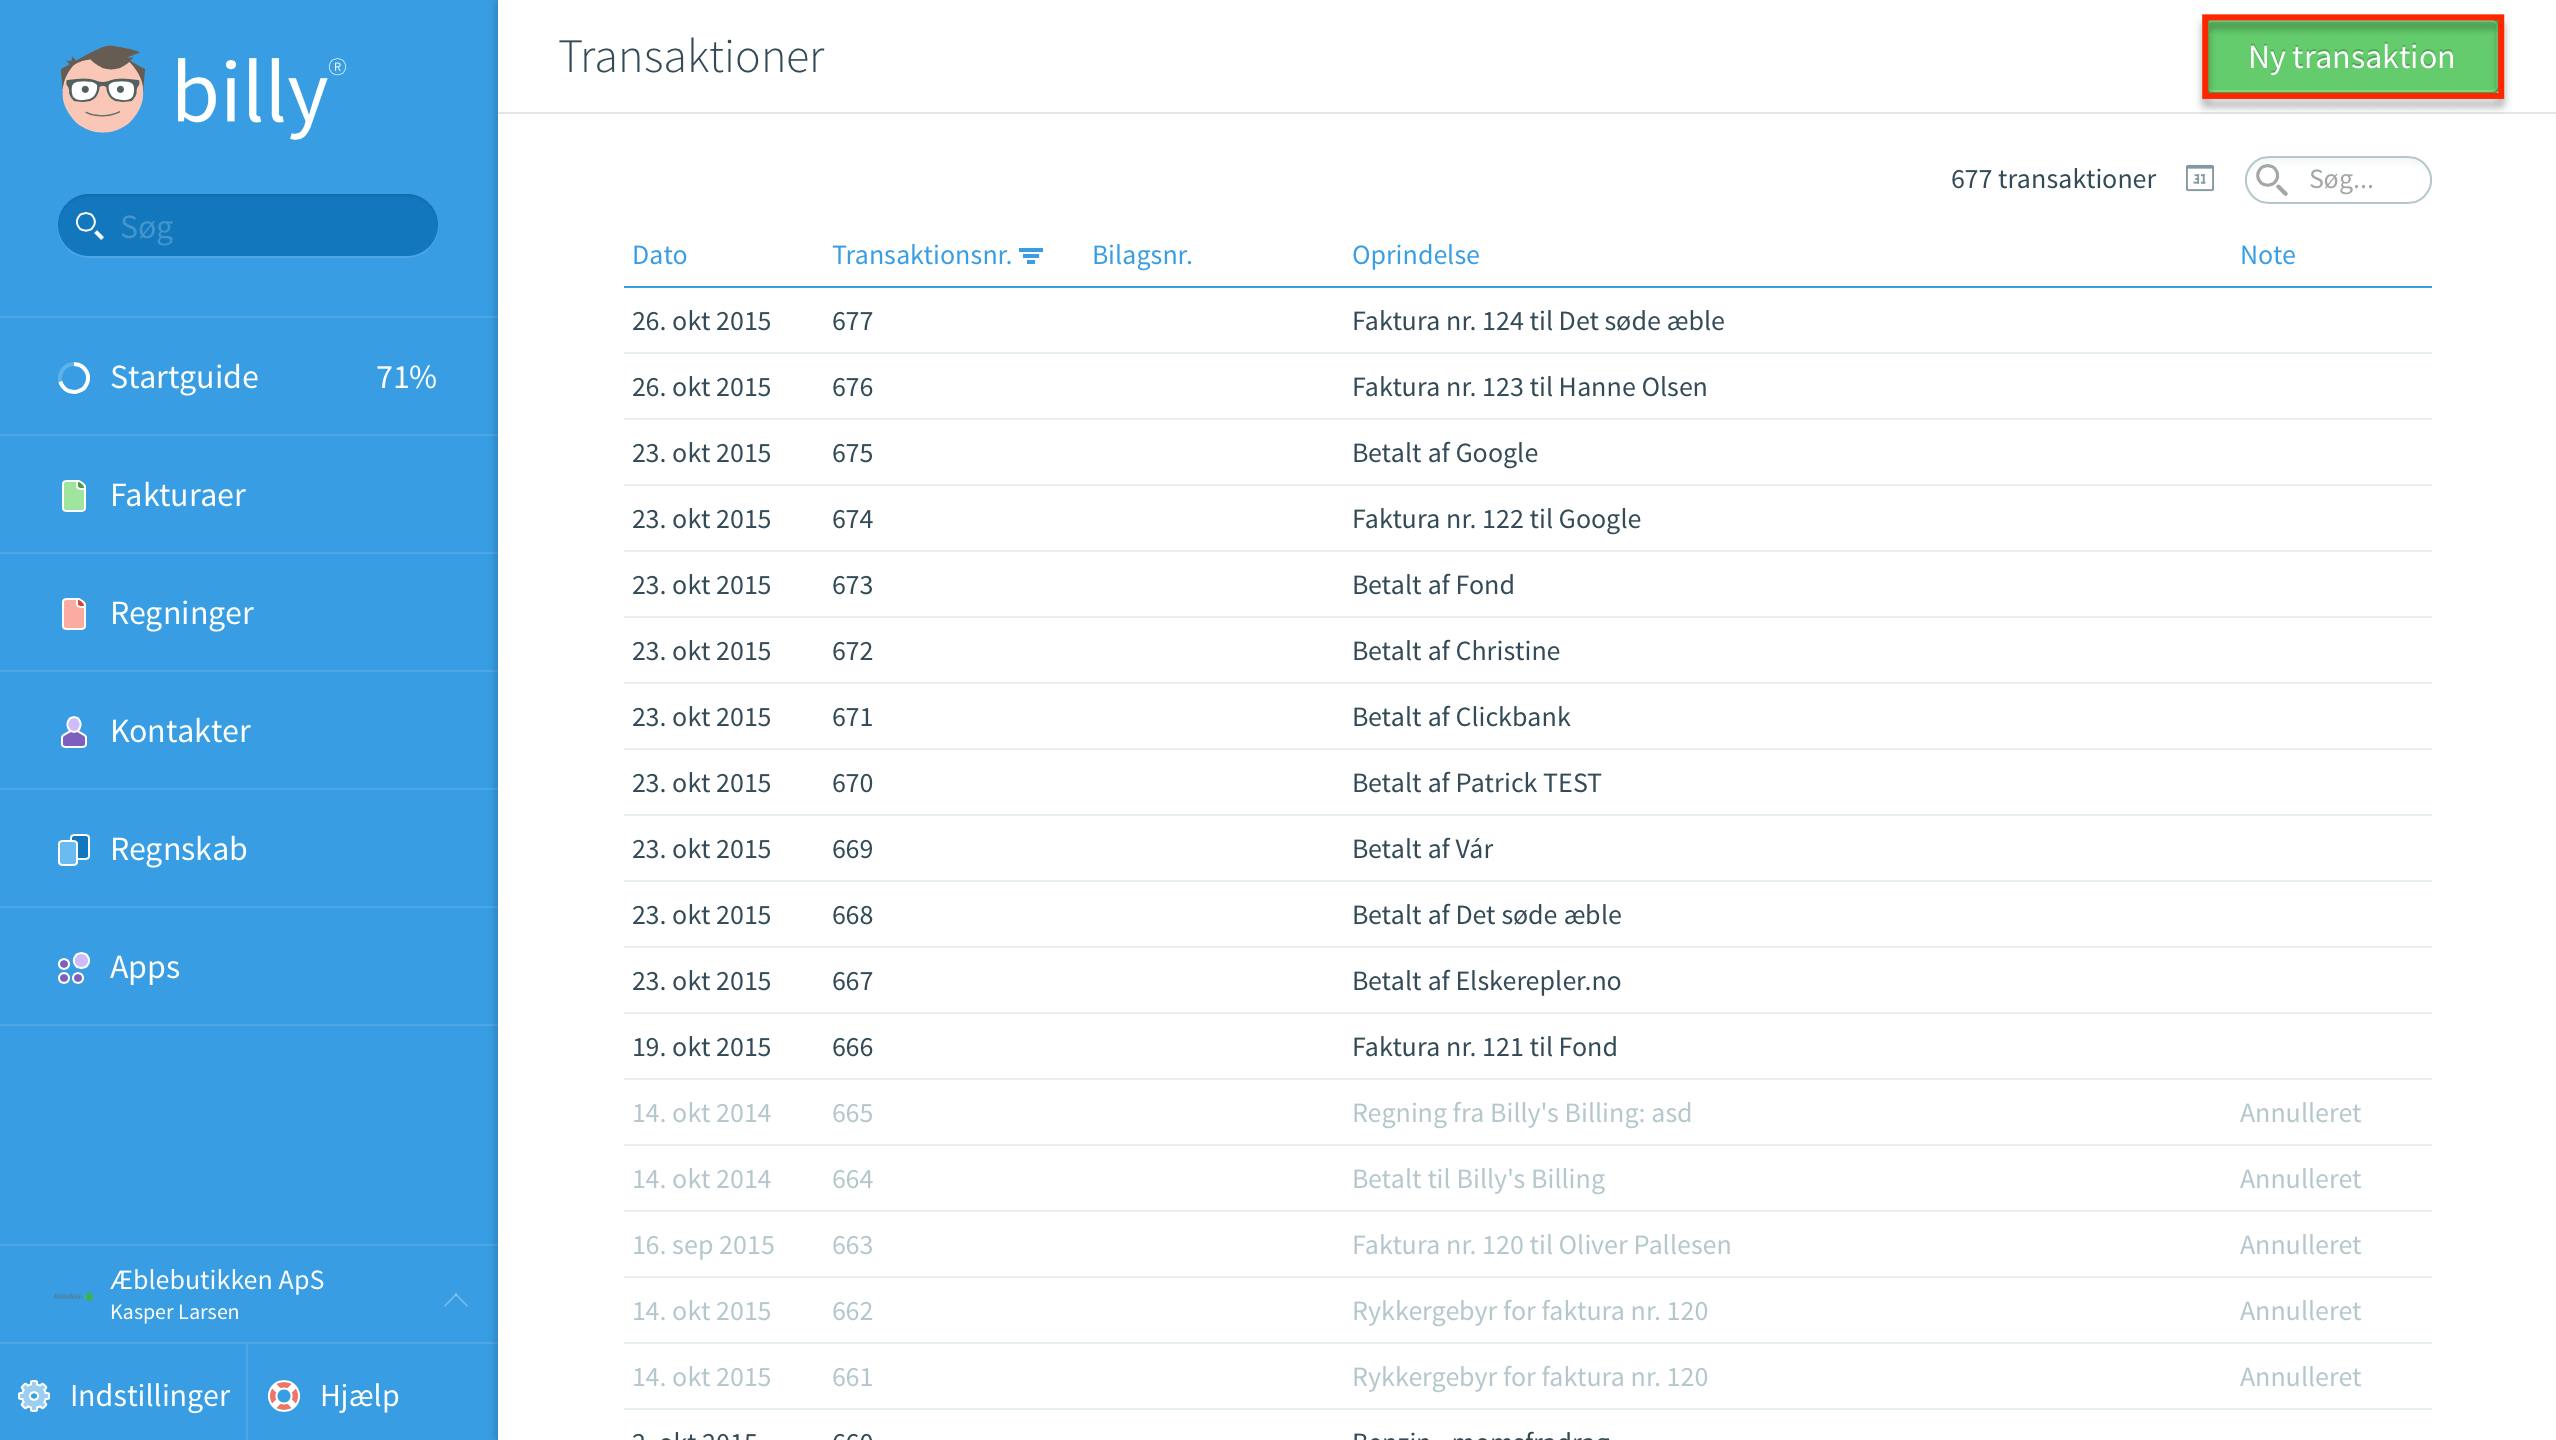Click the red Regninger document icon

(74, 613)
